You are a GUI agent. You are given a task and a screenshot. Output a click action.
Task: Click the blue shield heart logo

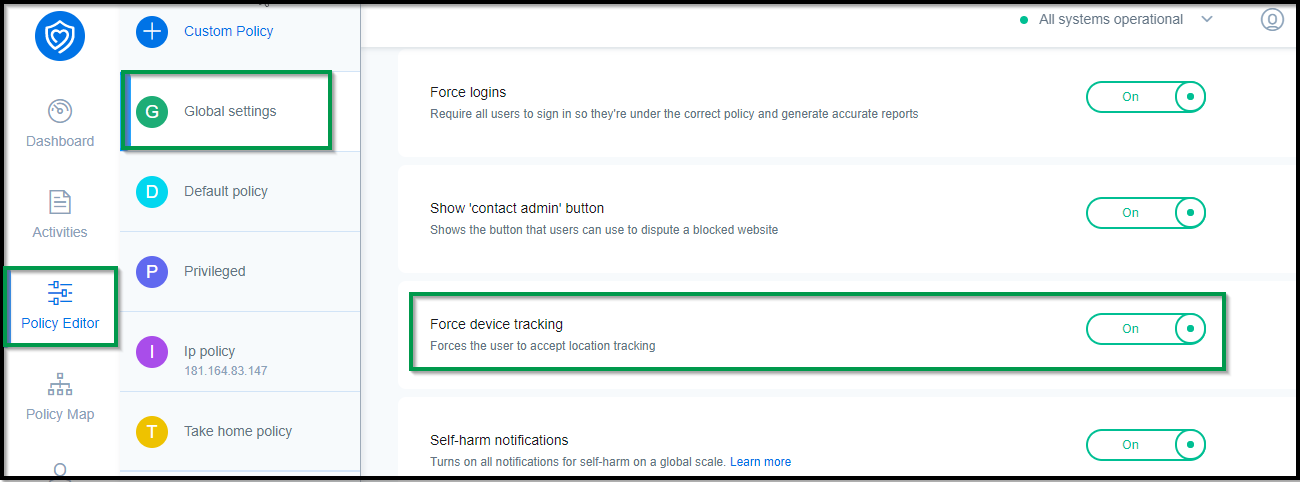59,36
